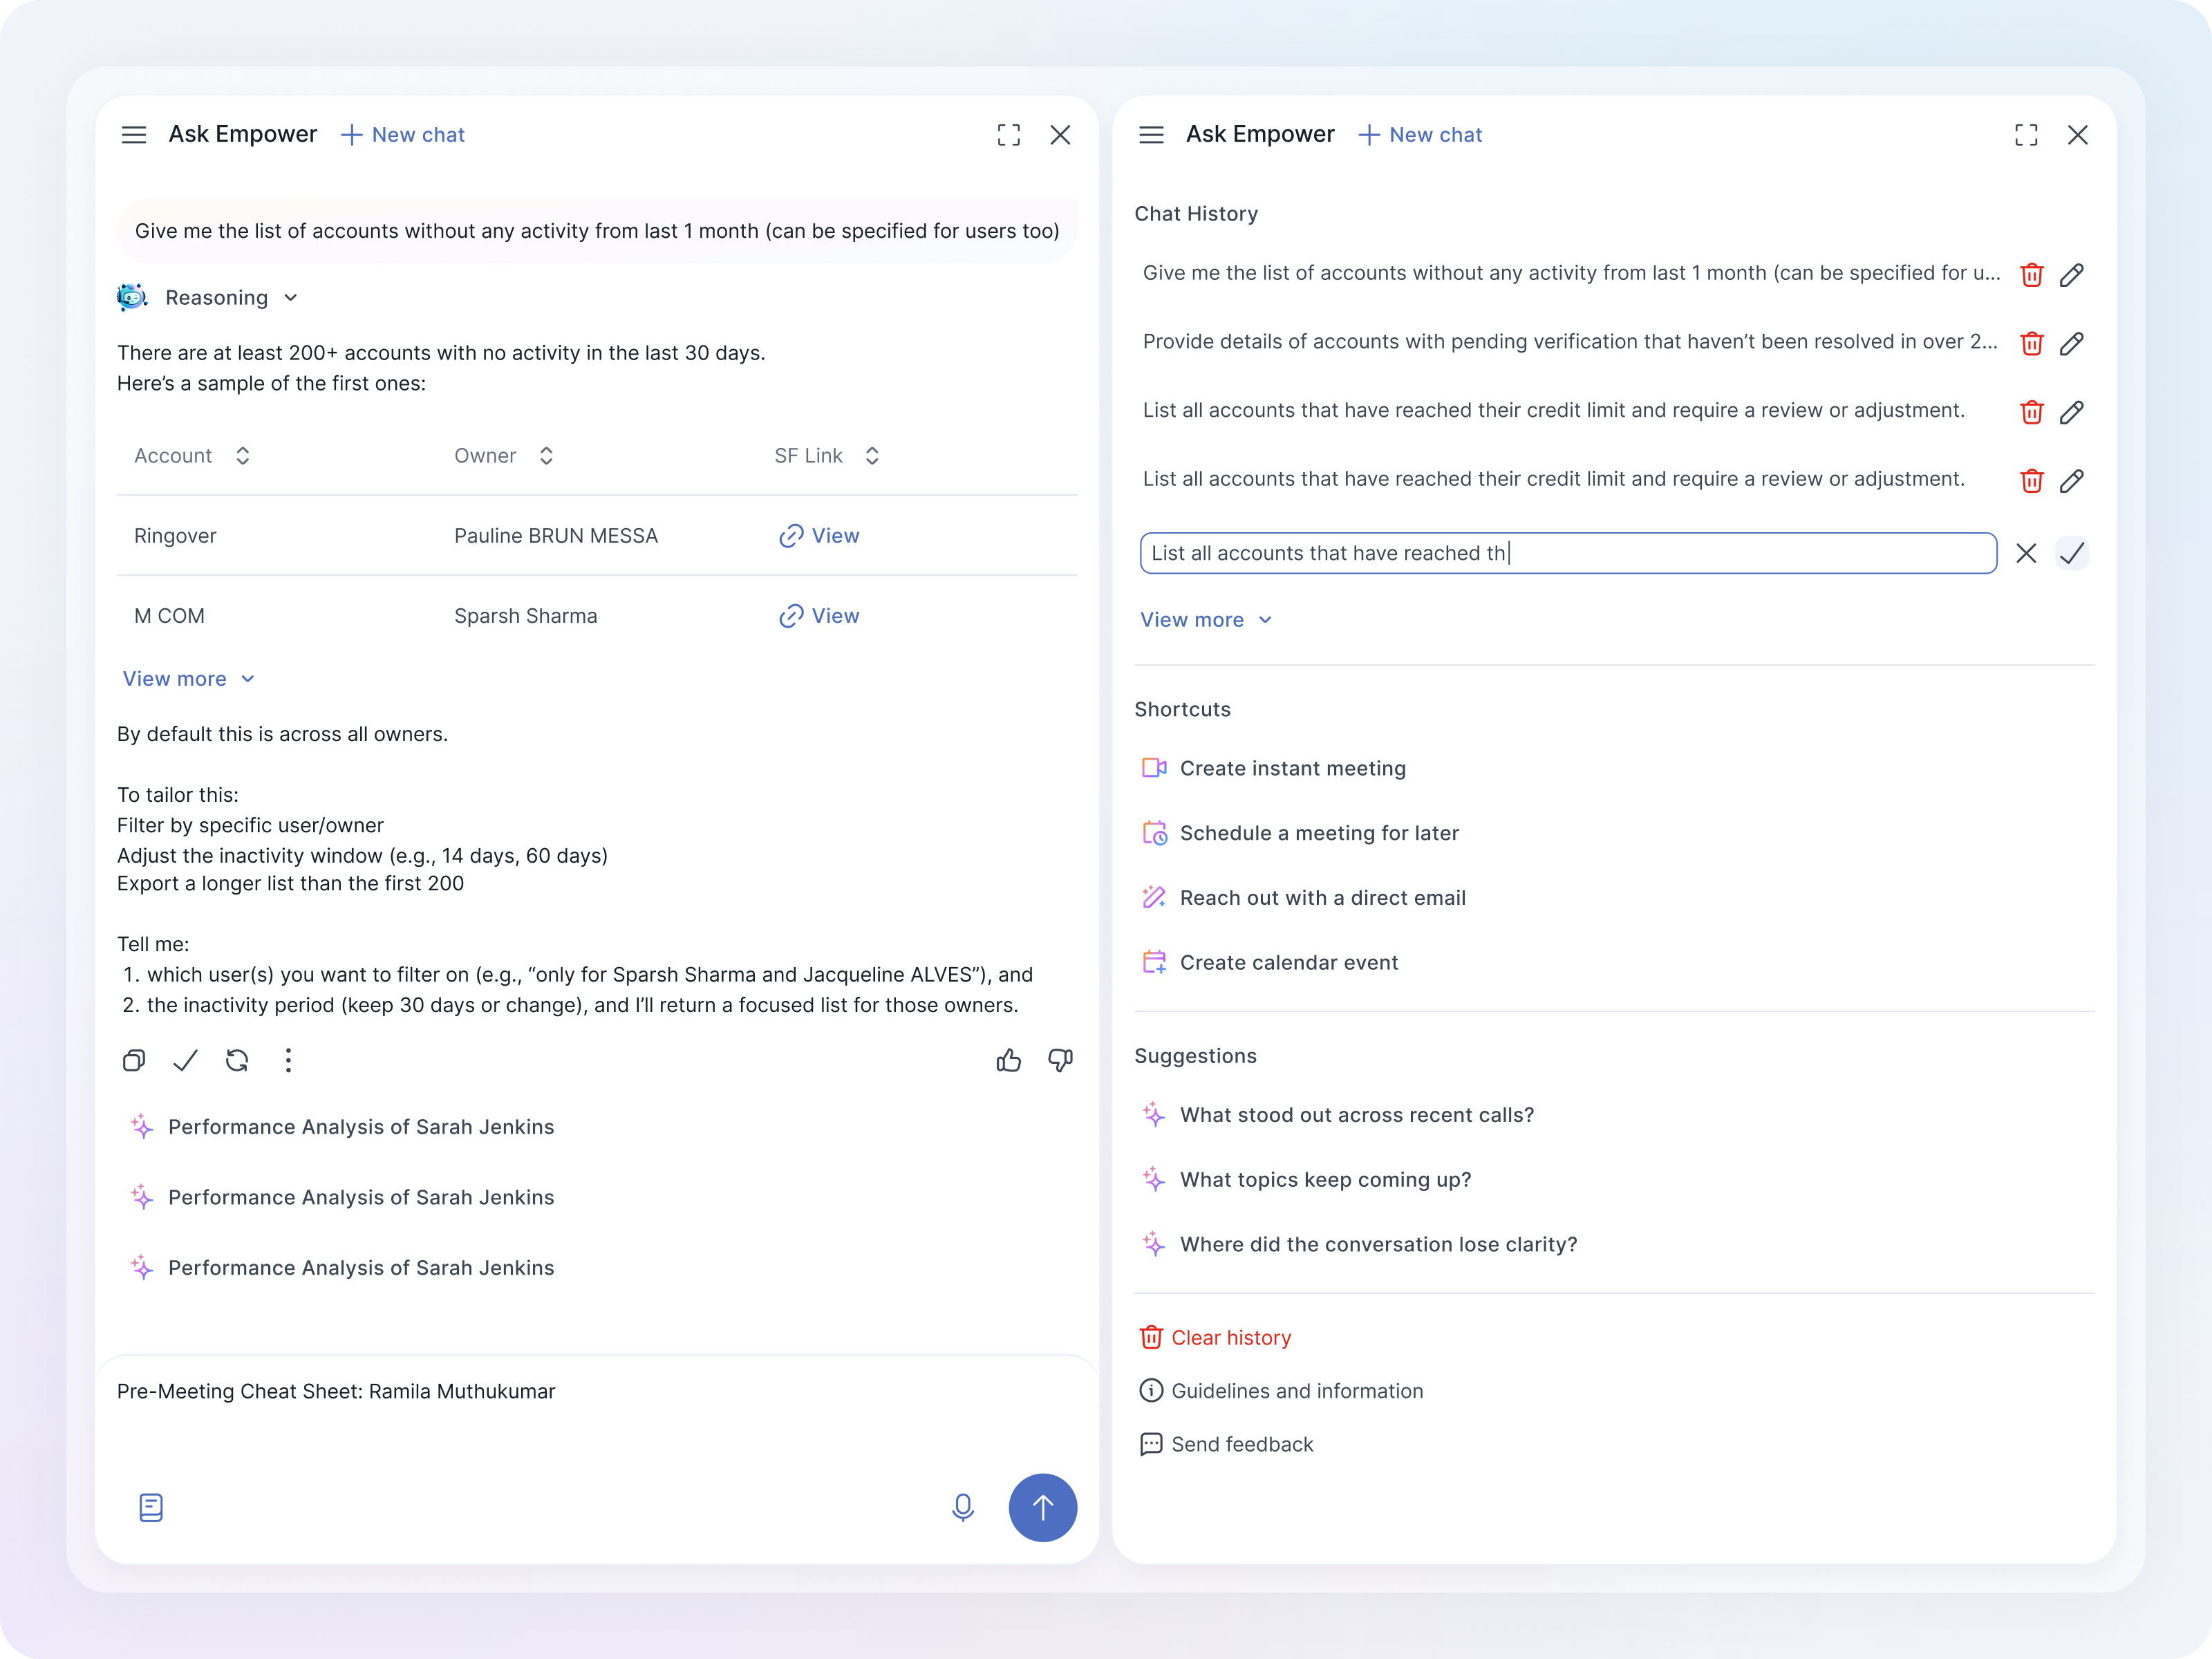Image resolution: width=2212 pixels, height=1659 pixels.
Task: Copy the response with copy icon
Action: coord(134,1060)
